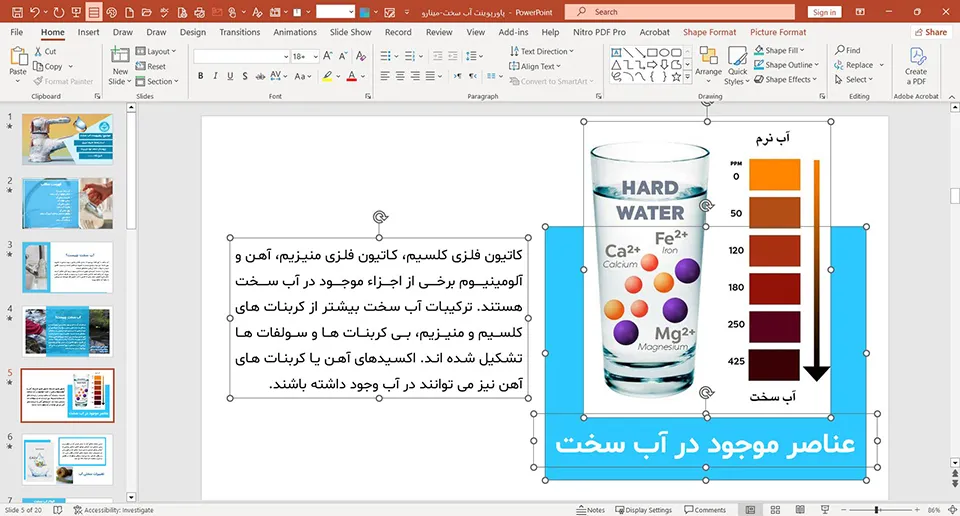Switch to the Transitions tab

tap(239, 32)
